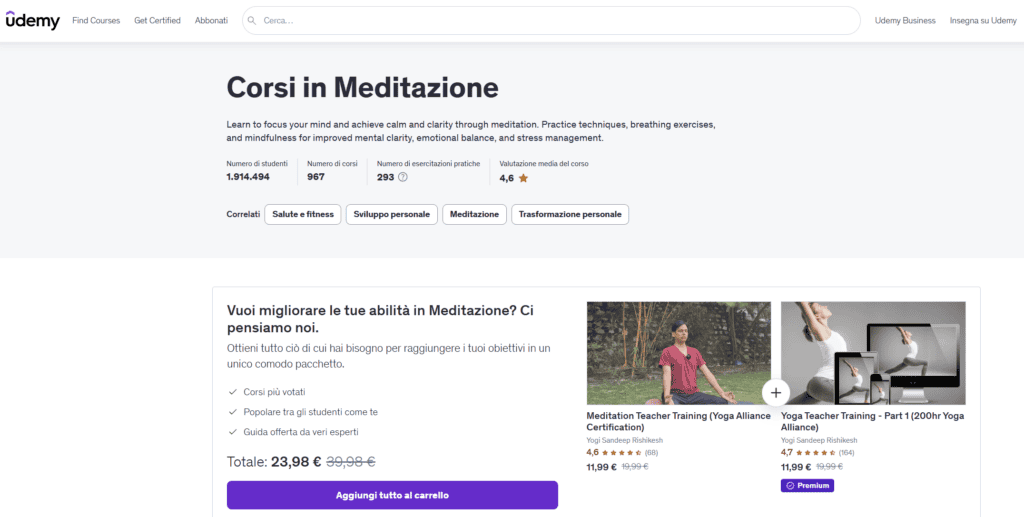Open Yoga Teacher Training Part 1 title
The height and width of the screenshot is (517, 1024).
click(x=872, y=422)
